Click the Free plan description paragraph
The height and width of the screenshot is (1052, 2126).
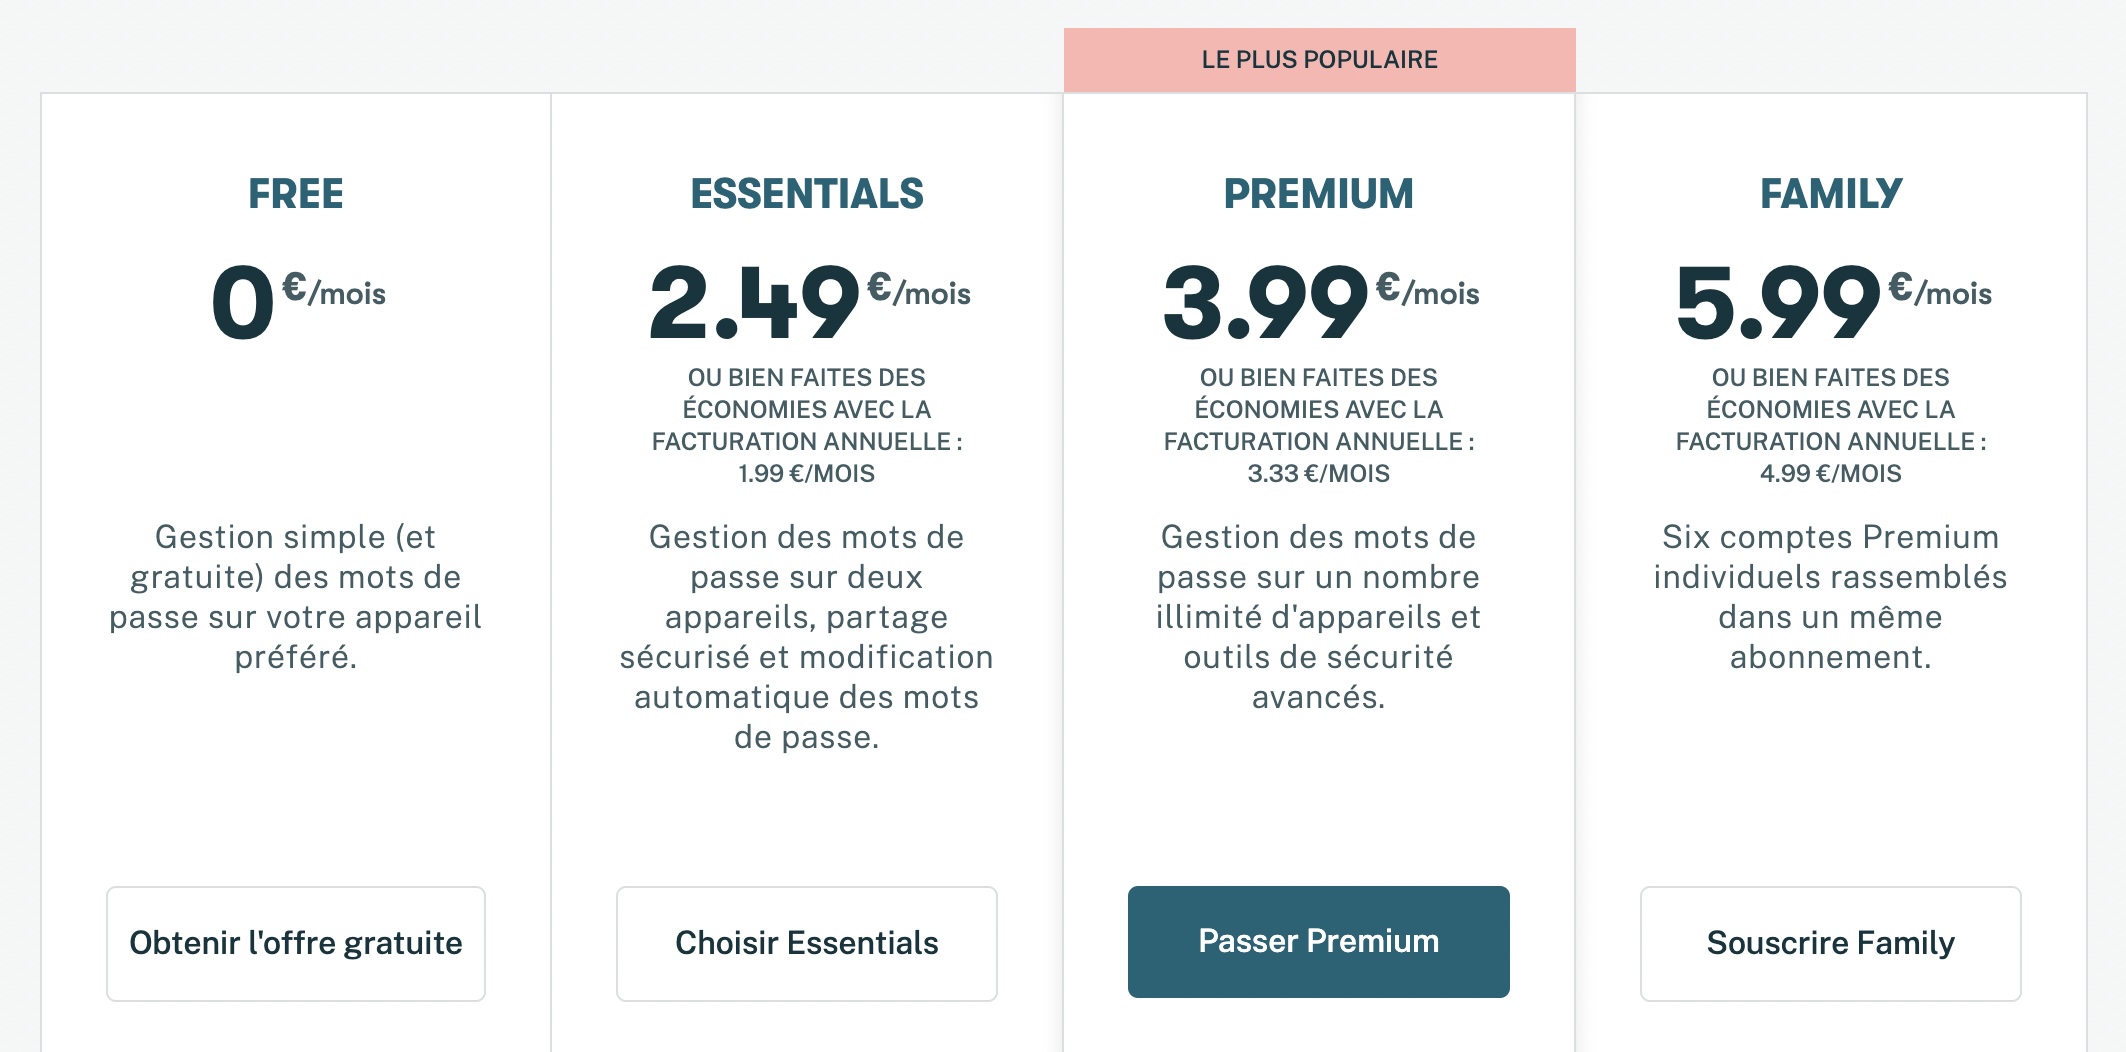point(296,597)
